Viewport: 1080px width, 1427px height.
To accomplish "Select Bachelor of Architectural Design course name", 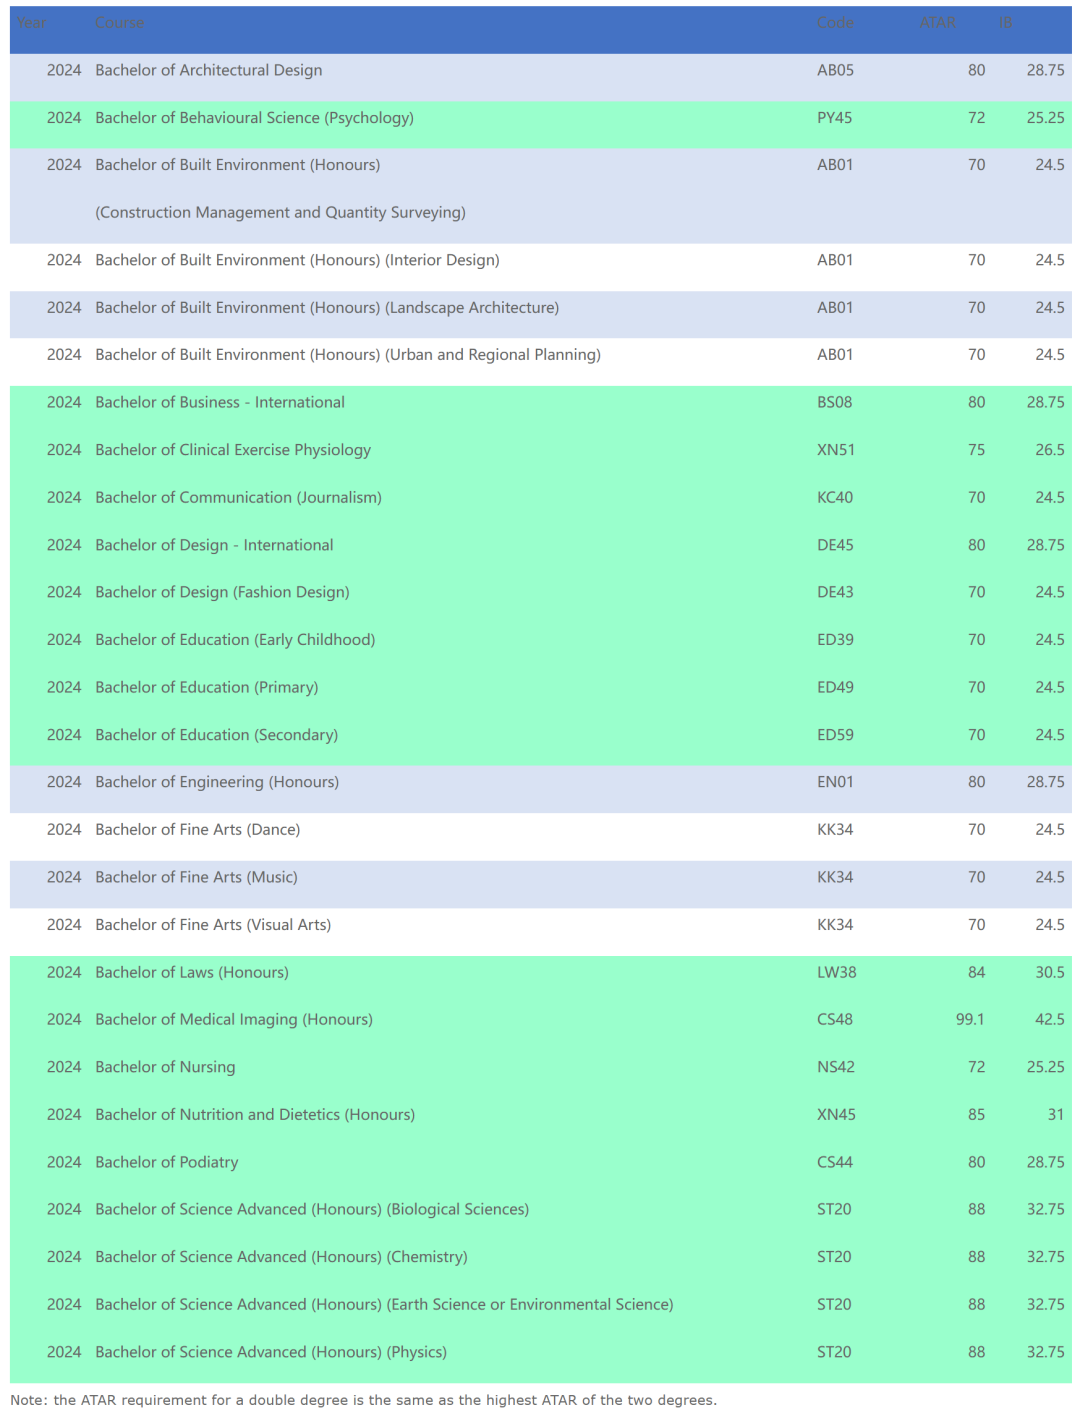I will [209, 70].
